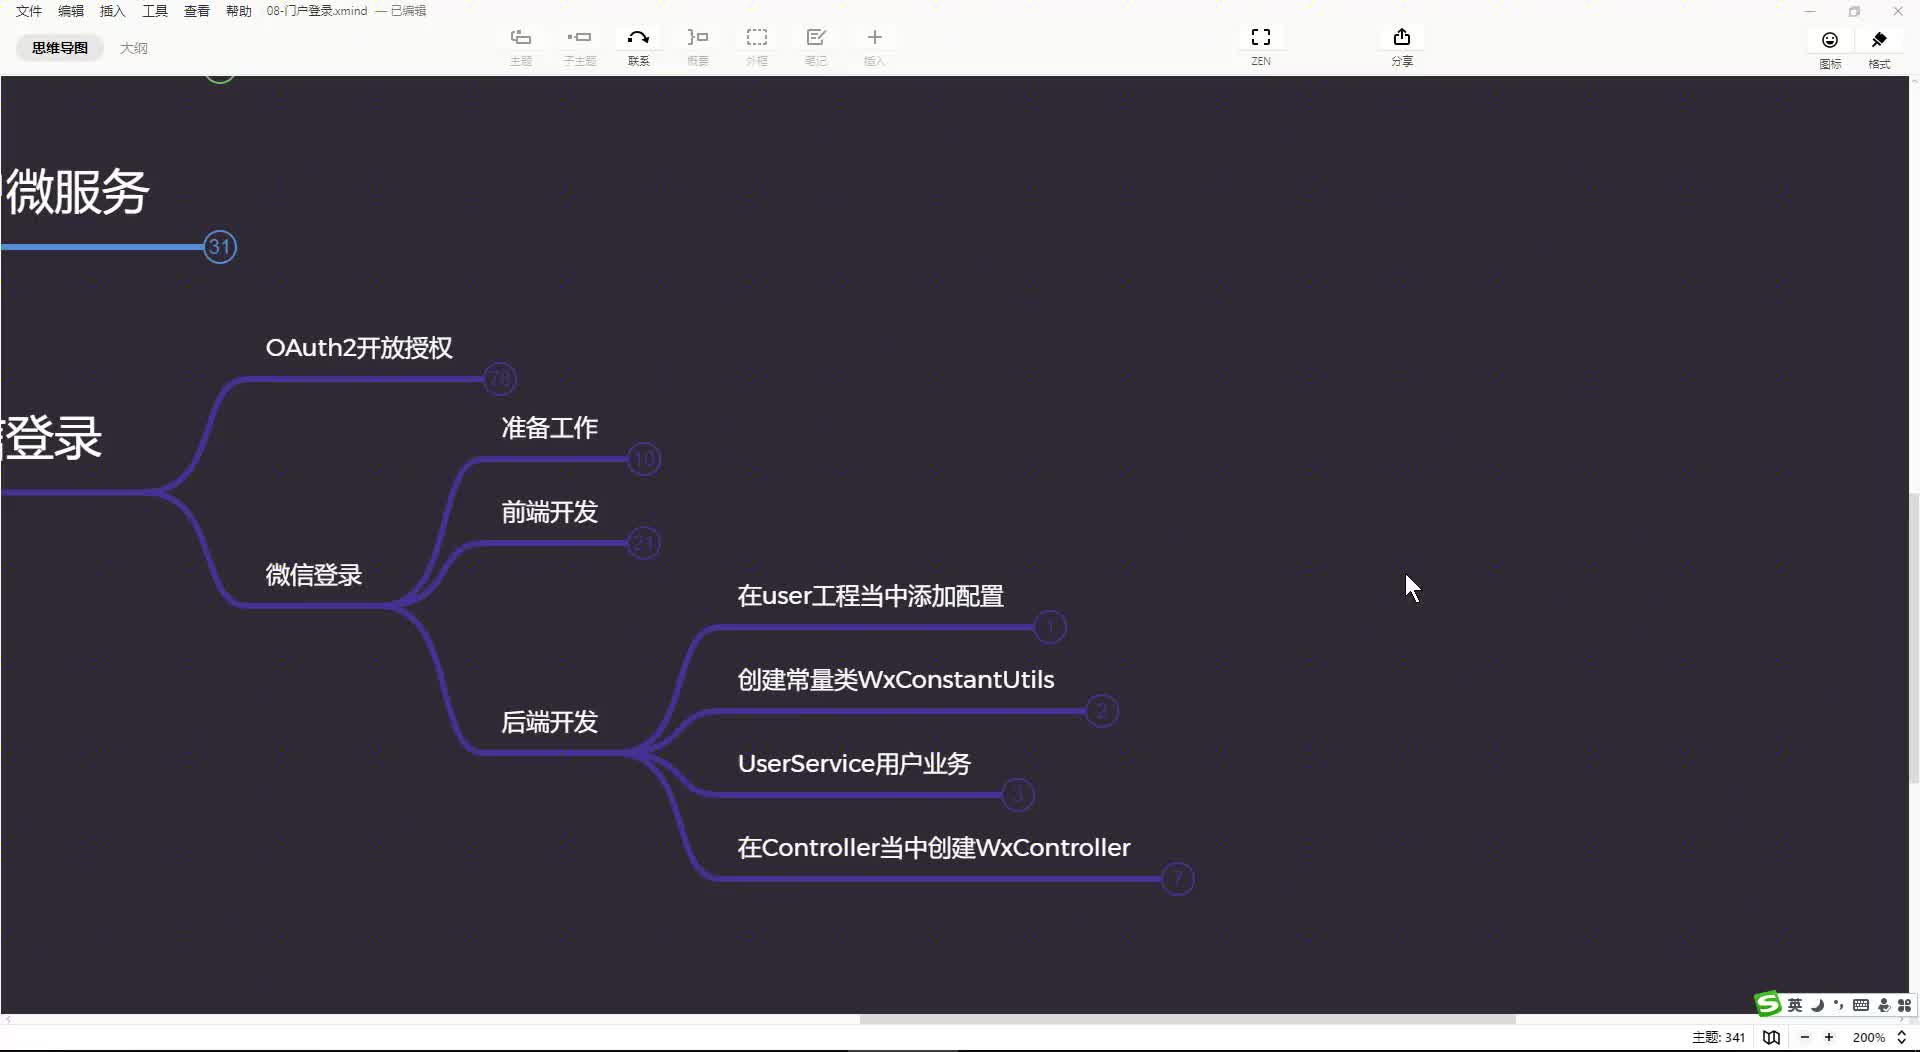Expand 创建常量类WxConstantUtils child count 2
This screenshot has height=1052, width=1920.
pos(1102,711)
